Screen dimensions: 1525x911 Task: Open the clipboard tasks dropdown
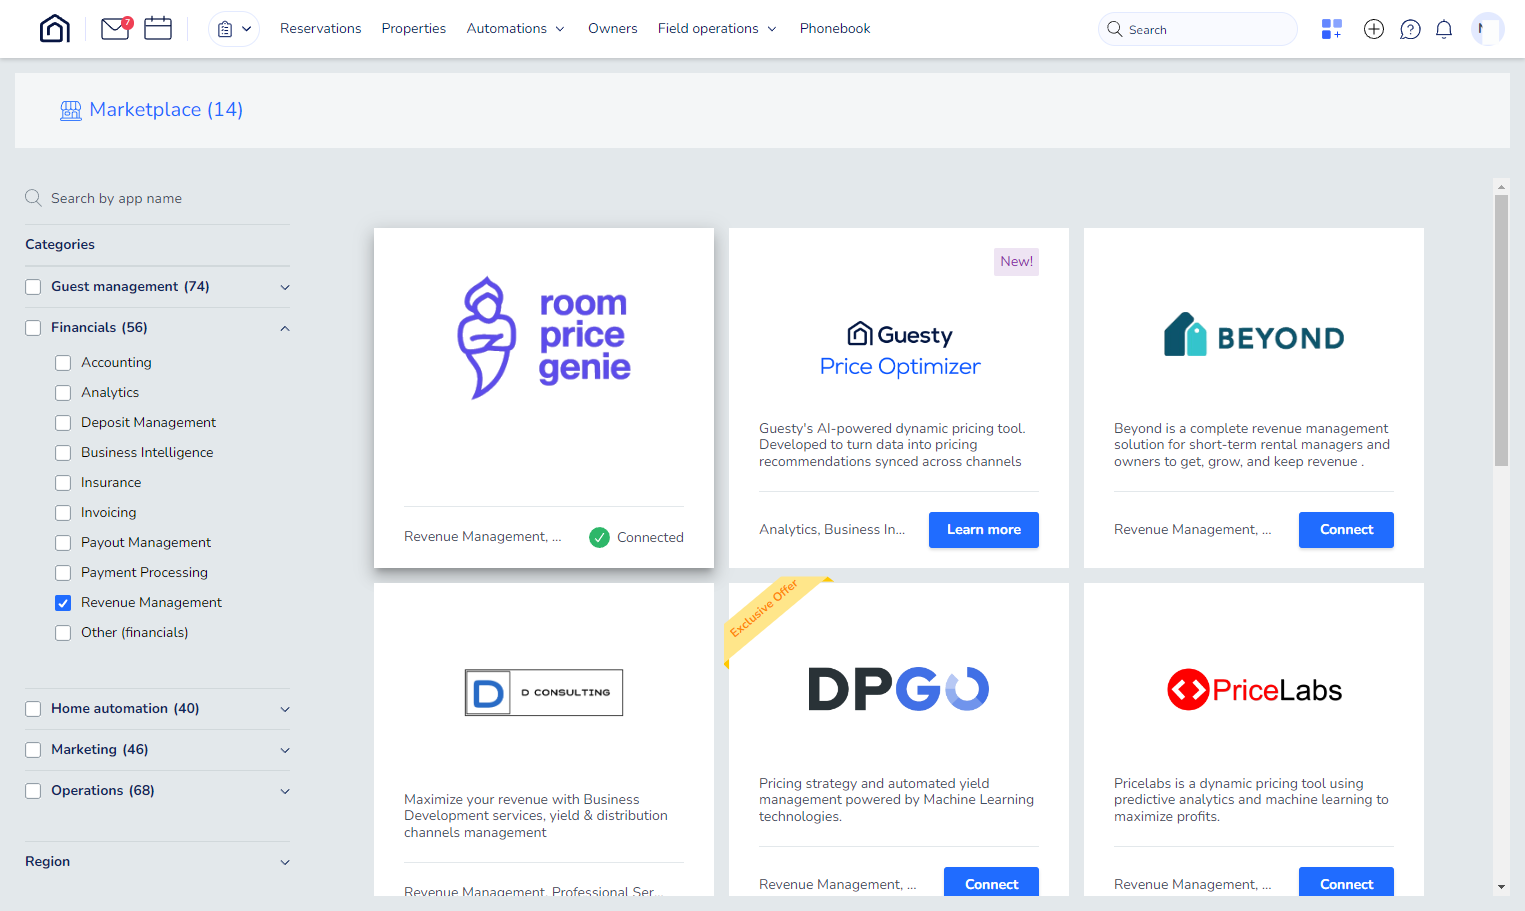(x=234, y=29)
